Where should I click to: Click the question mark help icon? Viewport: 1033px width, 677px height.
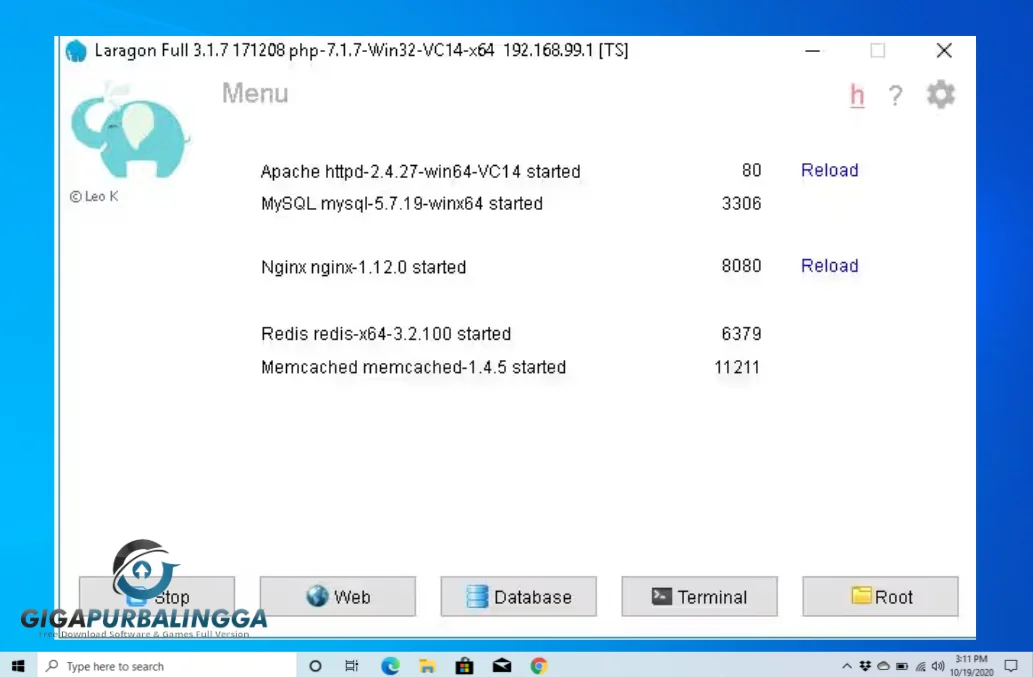point(895,95)
